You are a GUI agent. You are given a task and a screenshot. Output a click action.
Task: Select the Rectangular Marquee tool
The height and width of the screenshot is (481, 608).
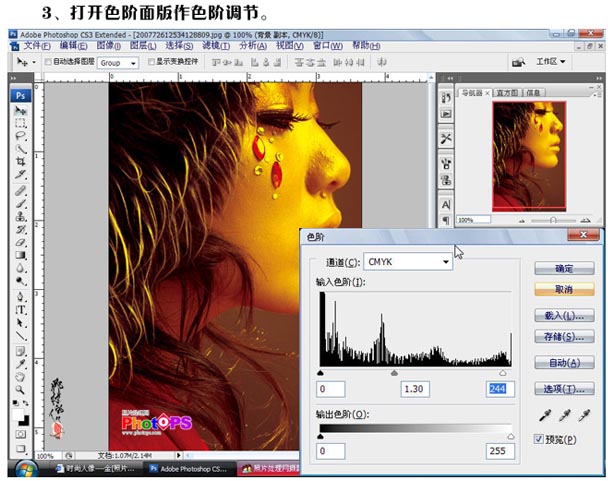coord(21,123)
